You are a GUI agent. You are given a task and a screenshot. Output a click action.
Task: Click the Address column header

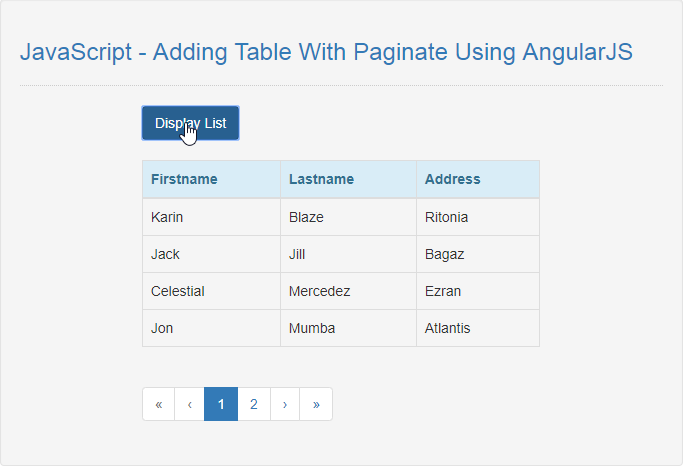(478, 179)
